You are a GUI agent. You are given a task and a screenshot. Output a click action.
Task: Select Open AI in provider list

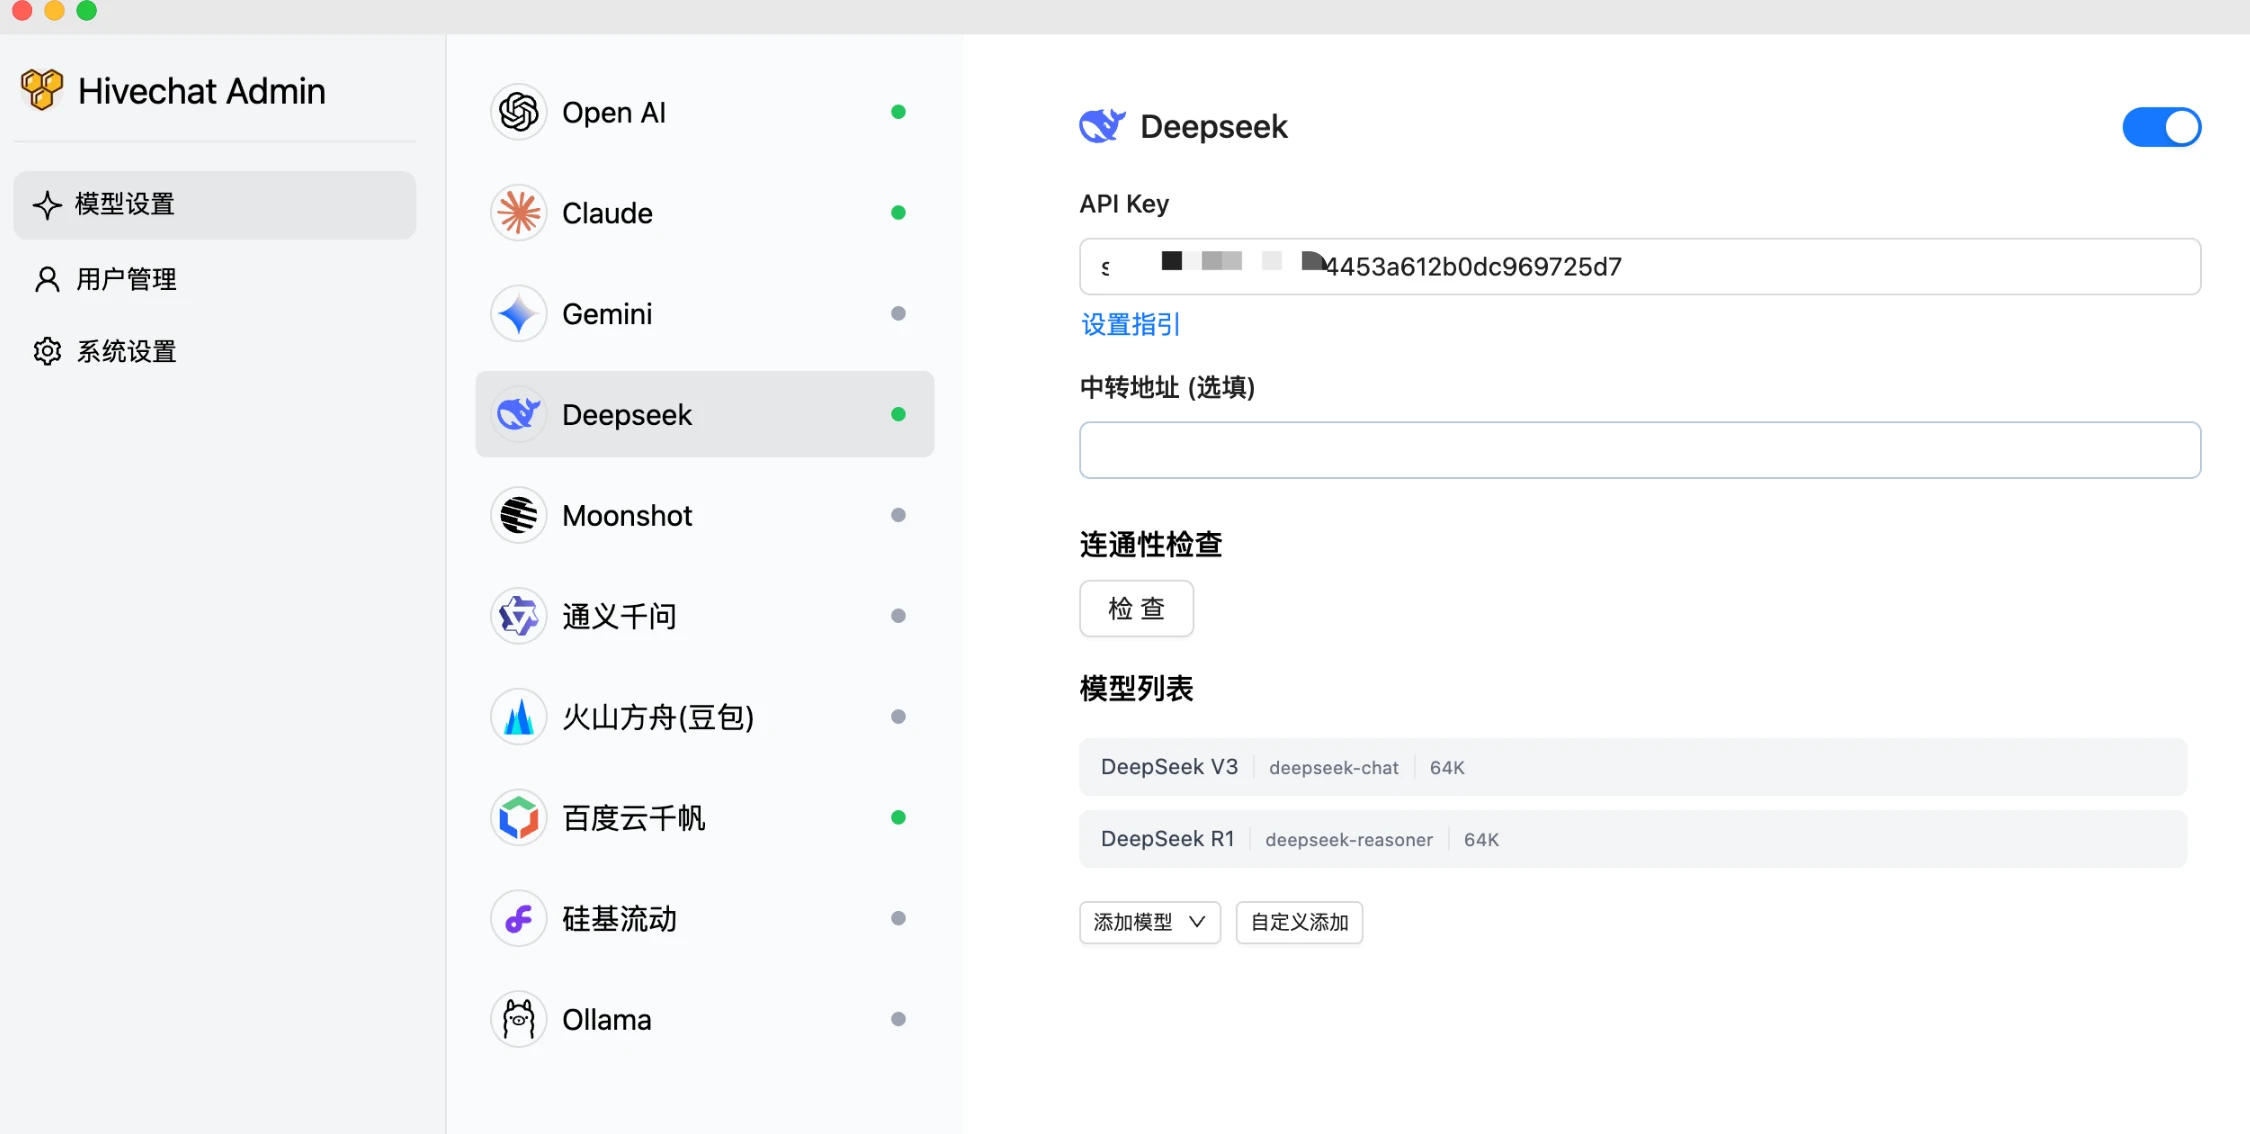(705, 112)
